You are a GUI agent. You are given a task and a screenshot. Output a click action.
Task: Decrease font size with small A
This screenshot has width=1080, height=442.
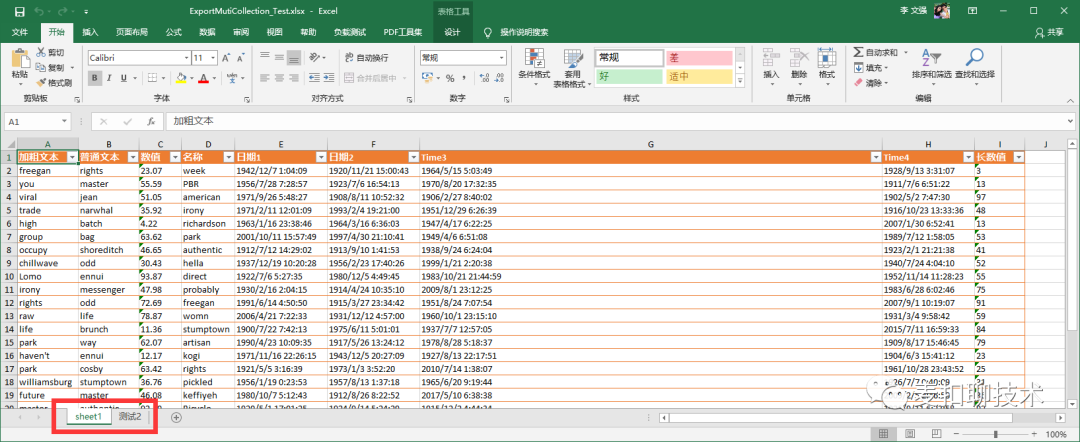click(x=242, y=58)
